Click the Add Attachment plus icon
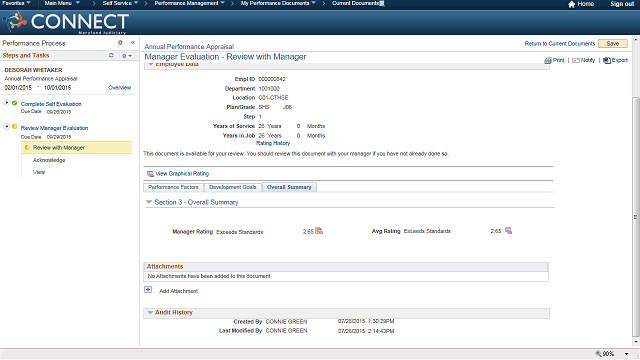 click(148, 290)
